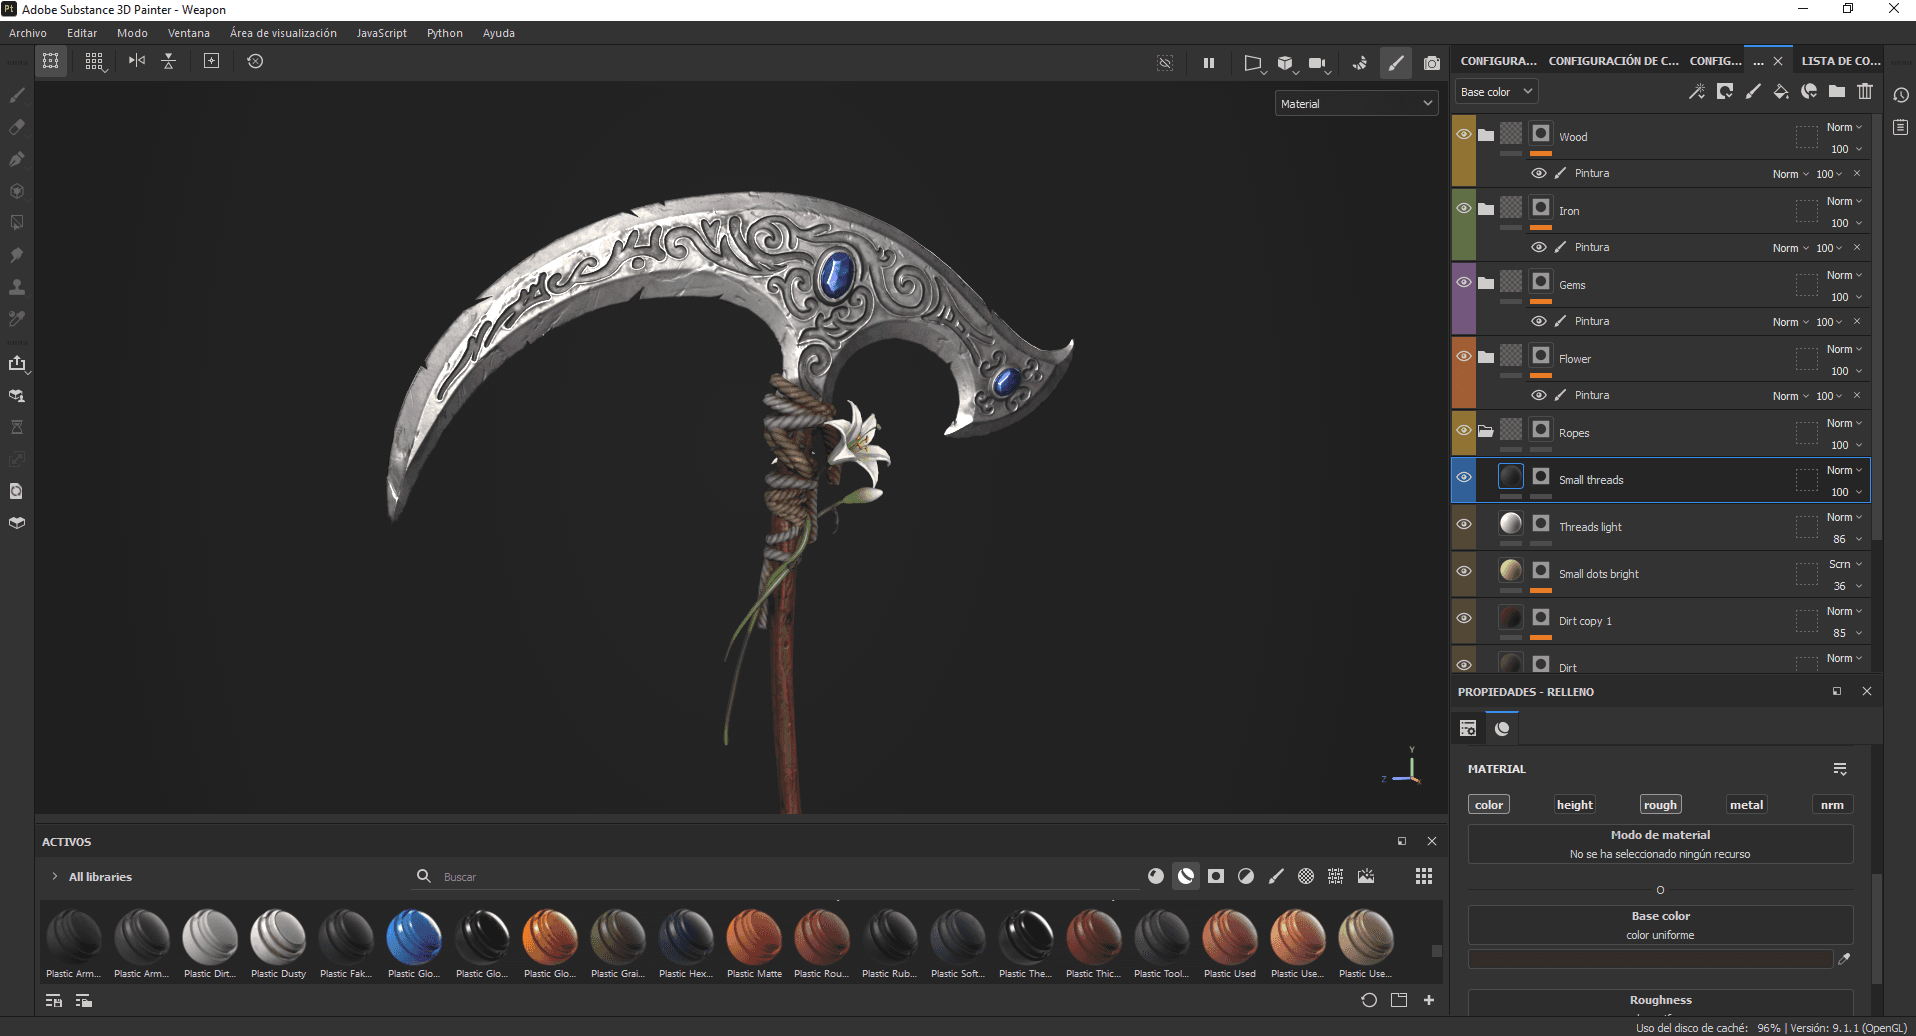Open the Ventana menu
Image resolution: width=1916 pixels, height=1036 pixels.
pos(188,33)
